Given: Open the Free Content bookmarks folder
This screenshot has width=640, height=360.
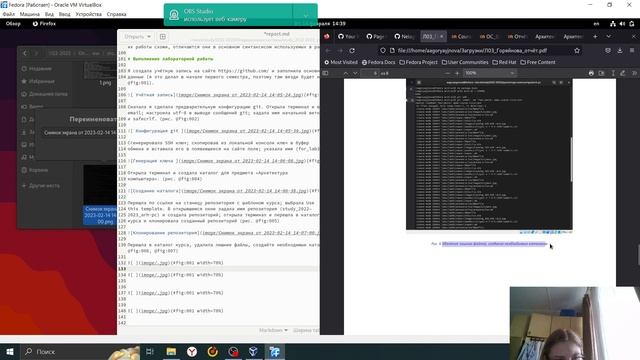Looking at the screenshot, I should tap(538, 62).
